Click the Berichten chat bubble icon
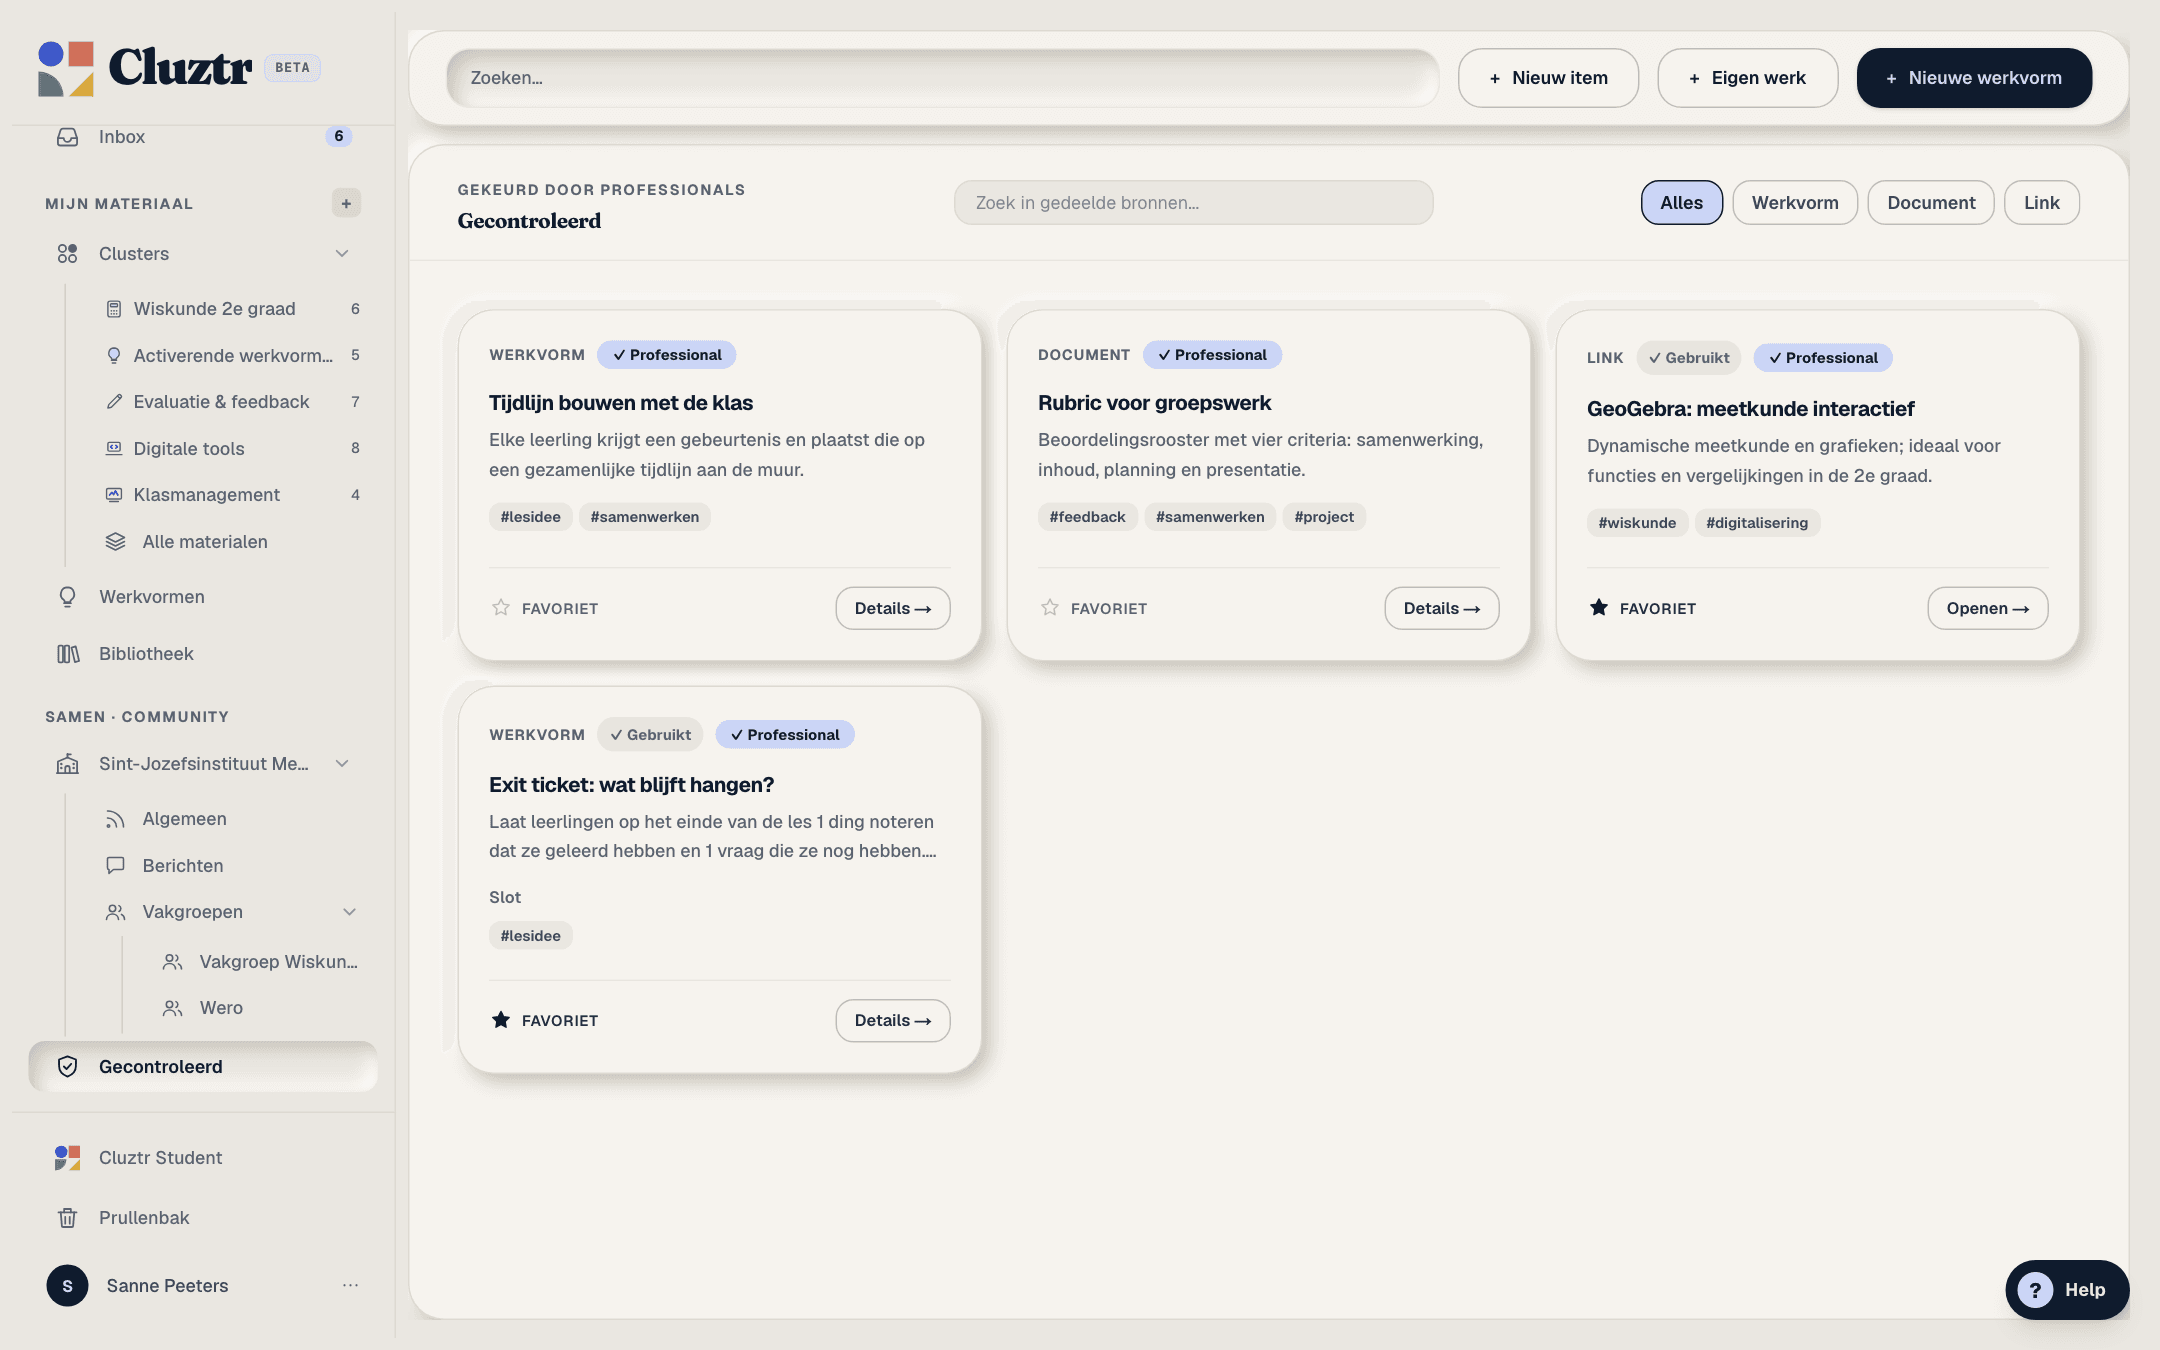Viewport: 2160px width, 1350px height. pos(116,865)
